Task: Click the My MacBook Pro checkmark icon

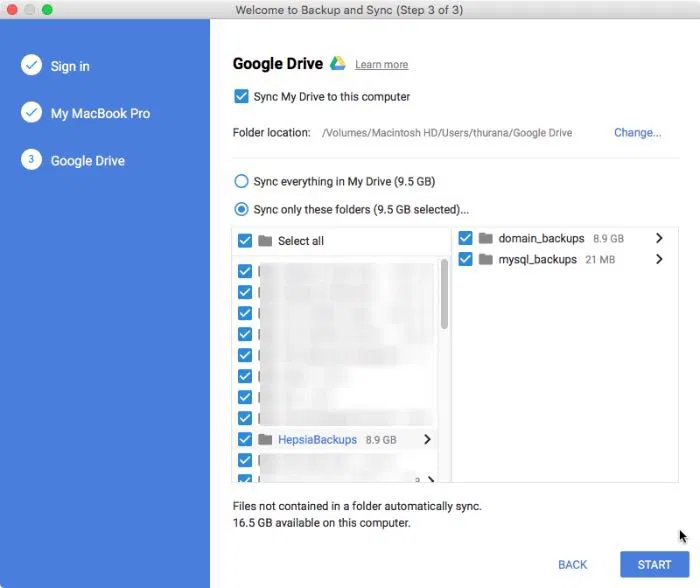Action: pyautogui.click(x=31, y=113)
